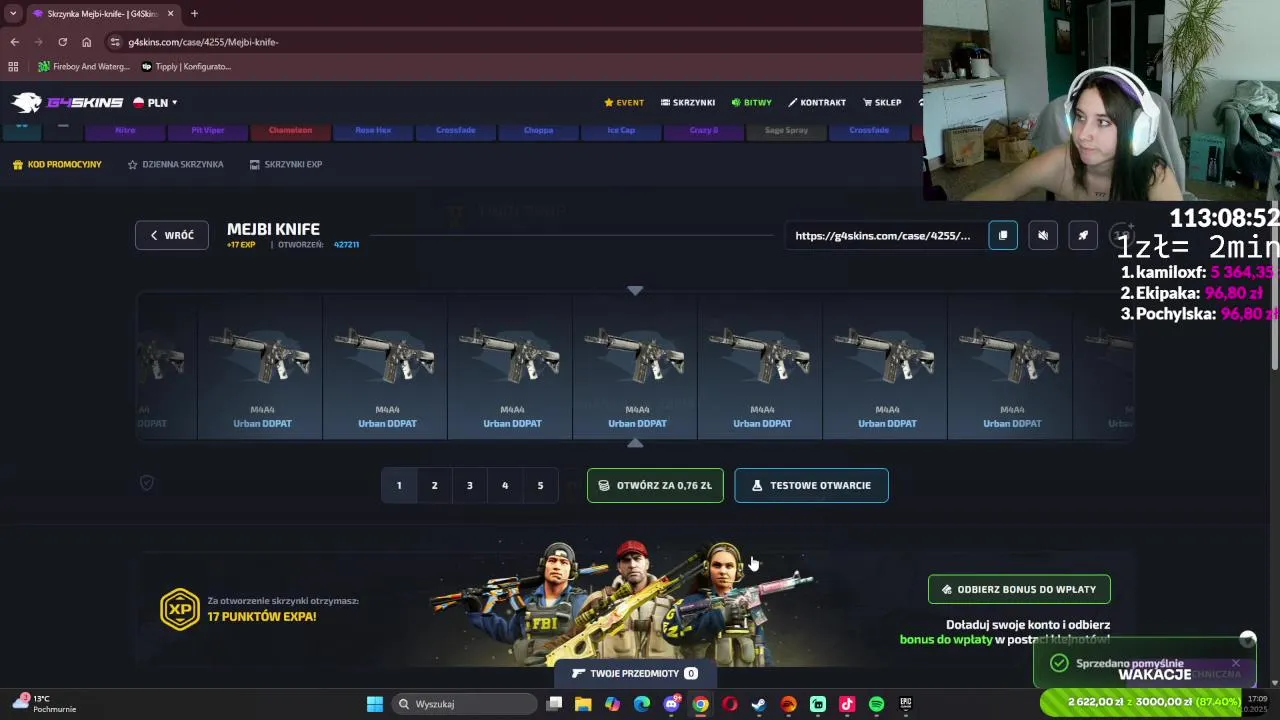Image resolution: width=1280 pixels, height=720 pixels.
Task: Open Epic Games launcher from taskbar
Action: point(906,704)
